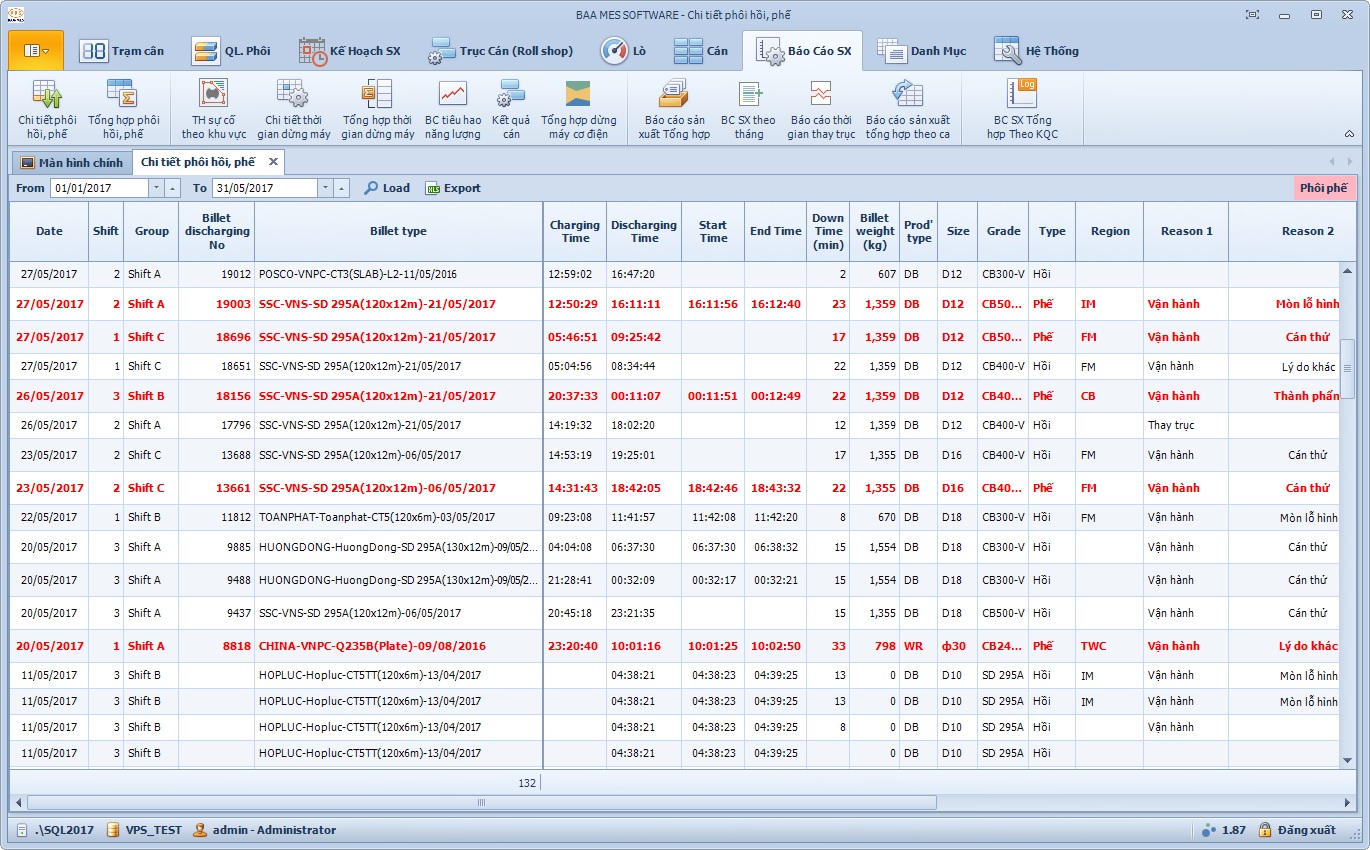Click the Đăng xuất logout button
1370x850 pixels.
(x=1296, y=830)
